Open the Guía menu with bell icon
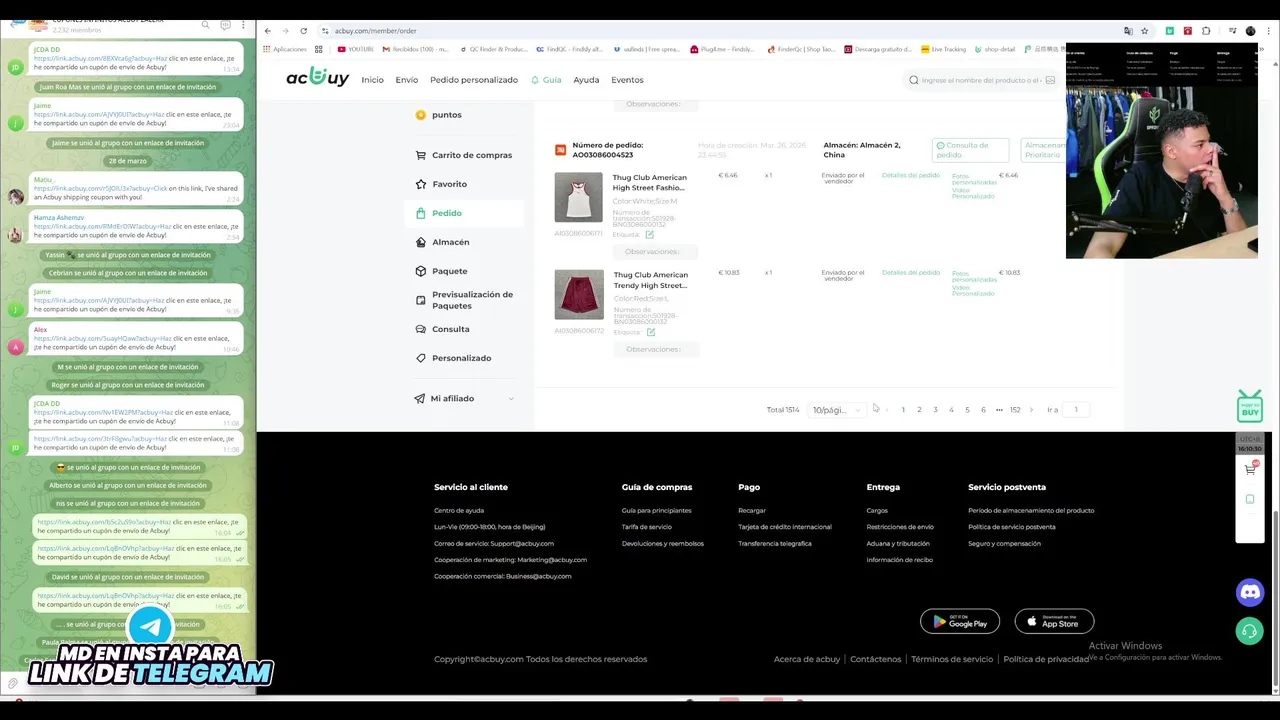This screenshot has height=720, width=1280. coord(546,80)
